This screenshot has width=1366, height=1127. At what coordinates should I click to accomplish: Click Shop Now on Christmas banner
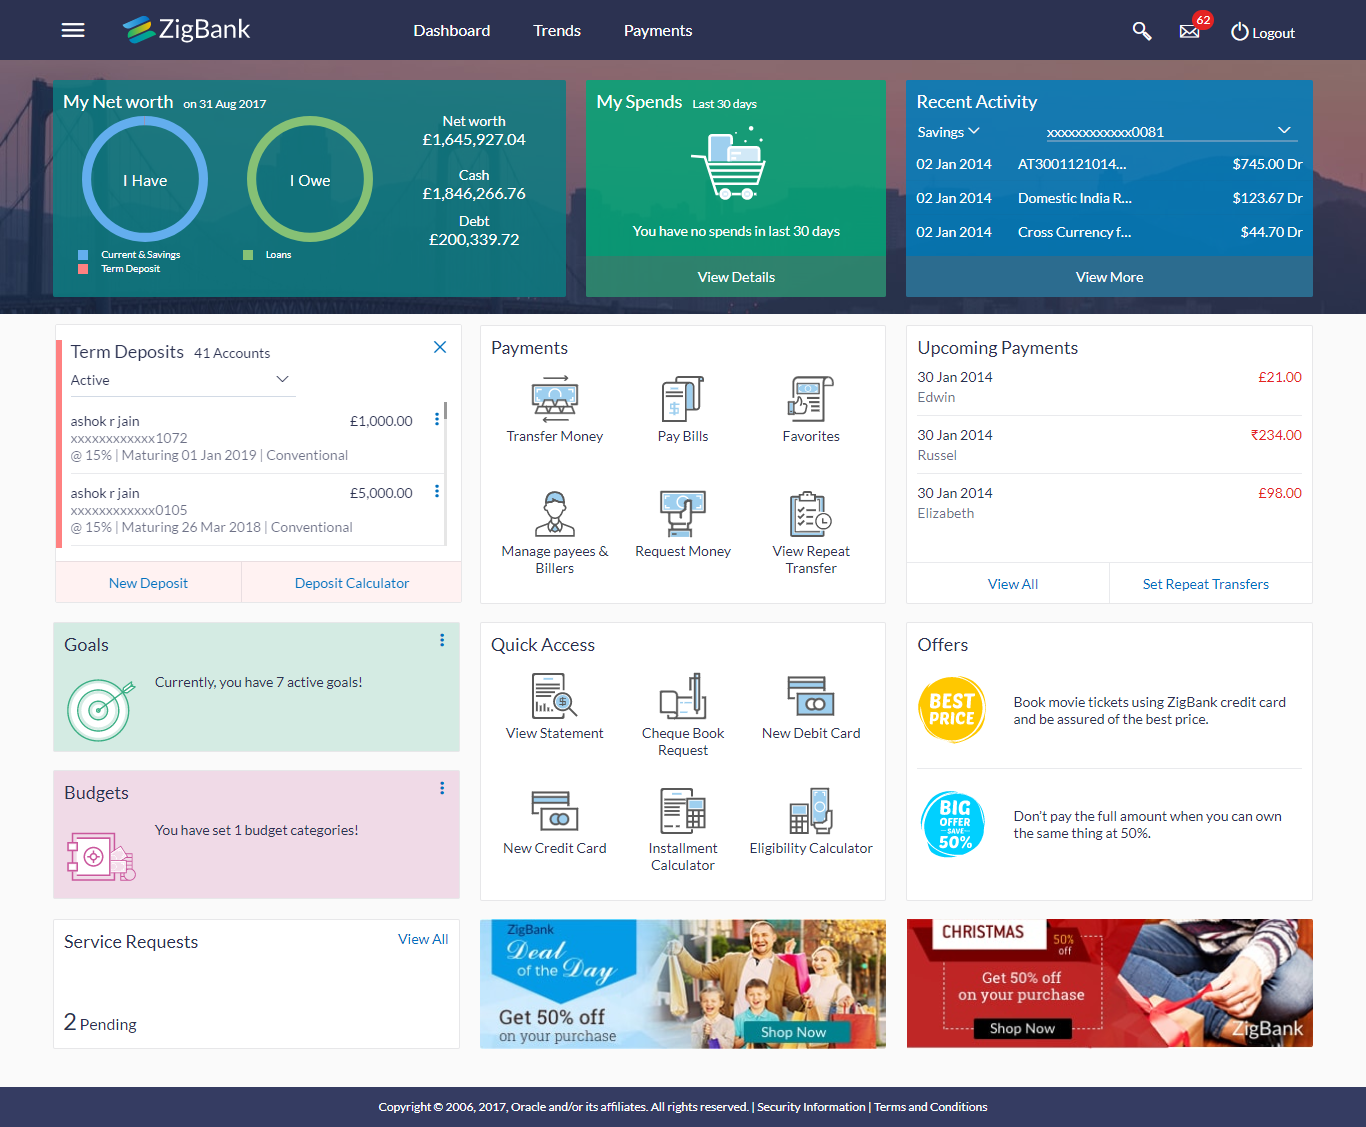1022,1028
